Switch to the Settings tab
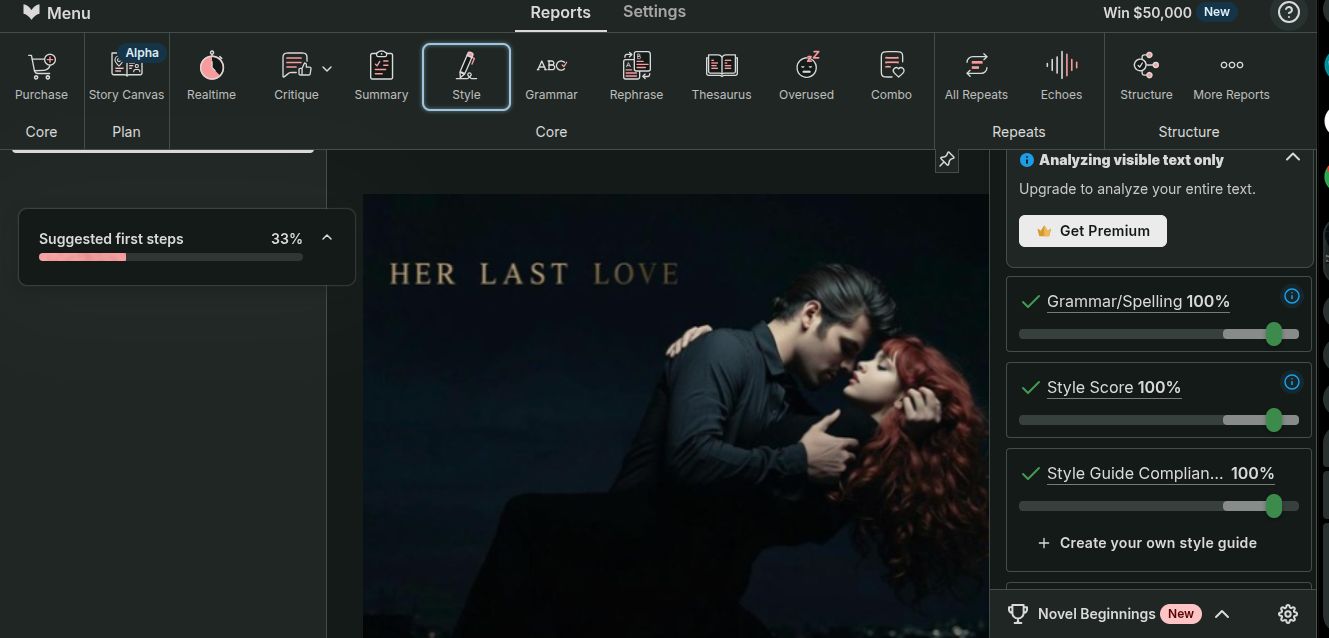The image size is (1329, 638). point(654,12)
